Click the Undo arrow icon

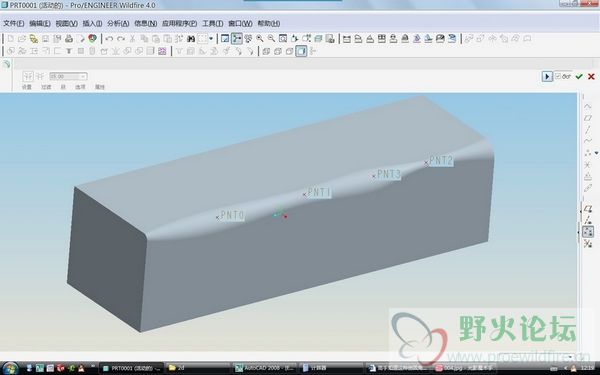(x=109, y=39)
